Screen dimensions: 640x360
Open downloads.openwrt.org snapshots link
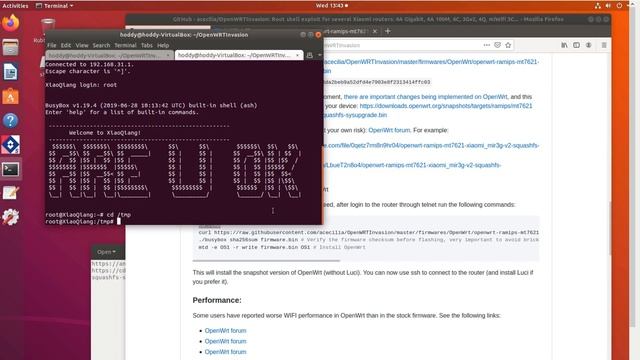446,106
